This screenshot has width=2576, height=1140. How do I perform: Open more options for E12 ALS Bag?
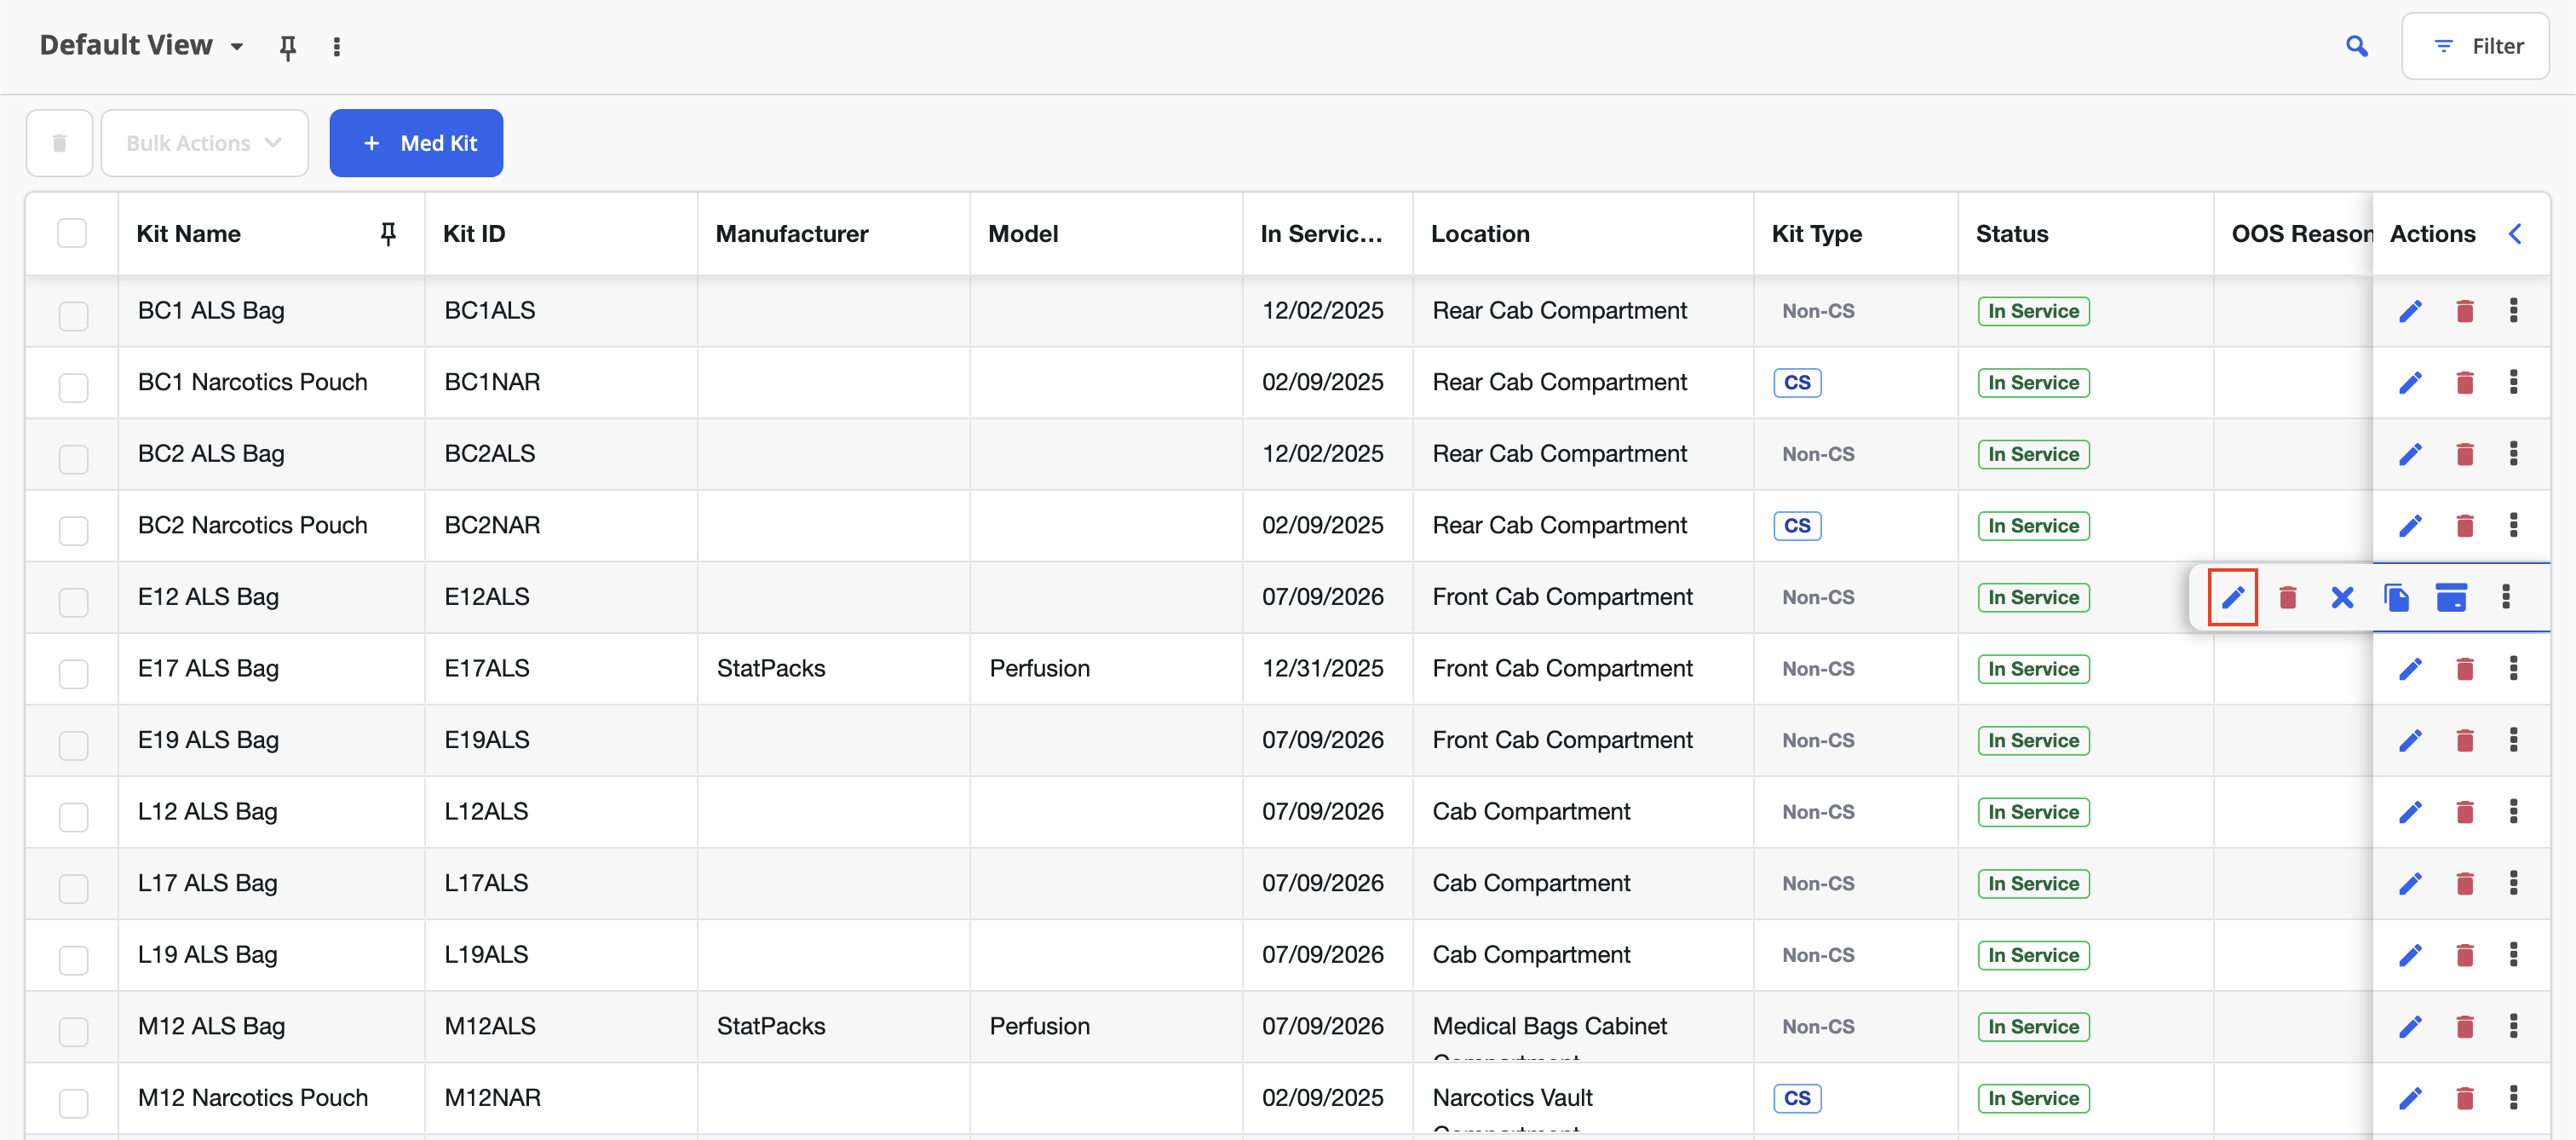2506,597
